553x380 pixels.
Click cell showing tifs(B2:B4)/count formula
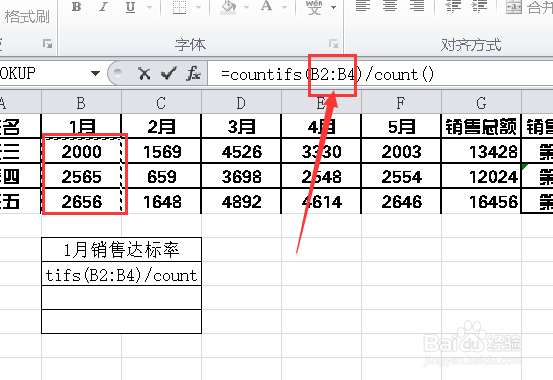121,274
